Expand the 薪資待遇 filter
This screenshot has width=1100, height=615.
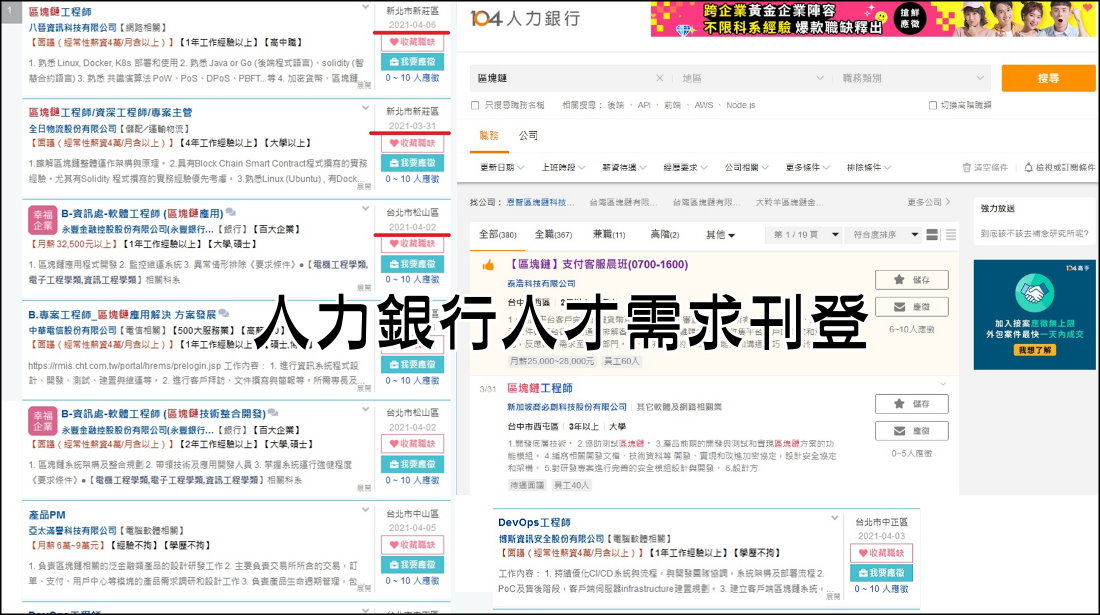(x=624, y=168)
